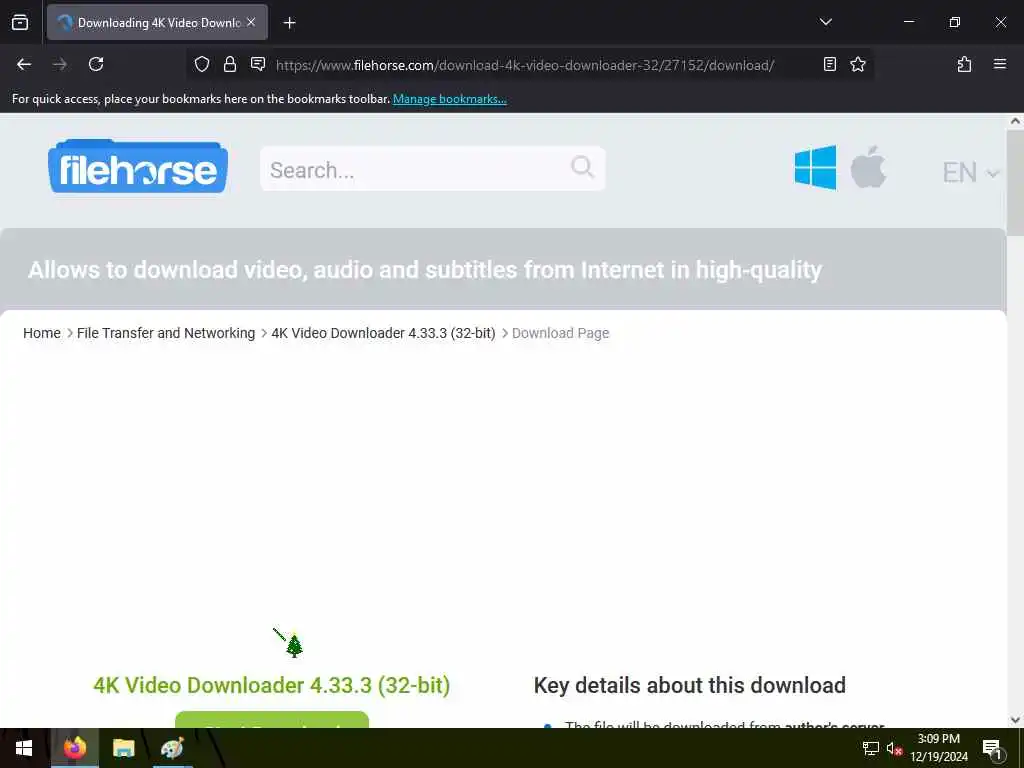Open the notification center icon
The image size is (1024, 768).
coord(992,748)
